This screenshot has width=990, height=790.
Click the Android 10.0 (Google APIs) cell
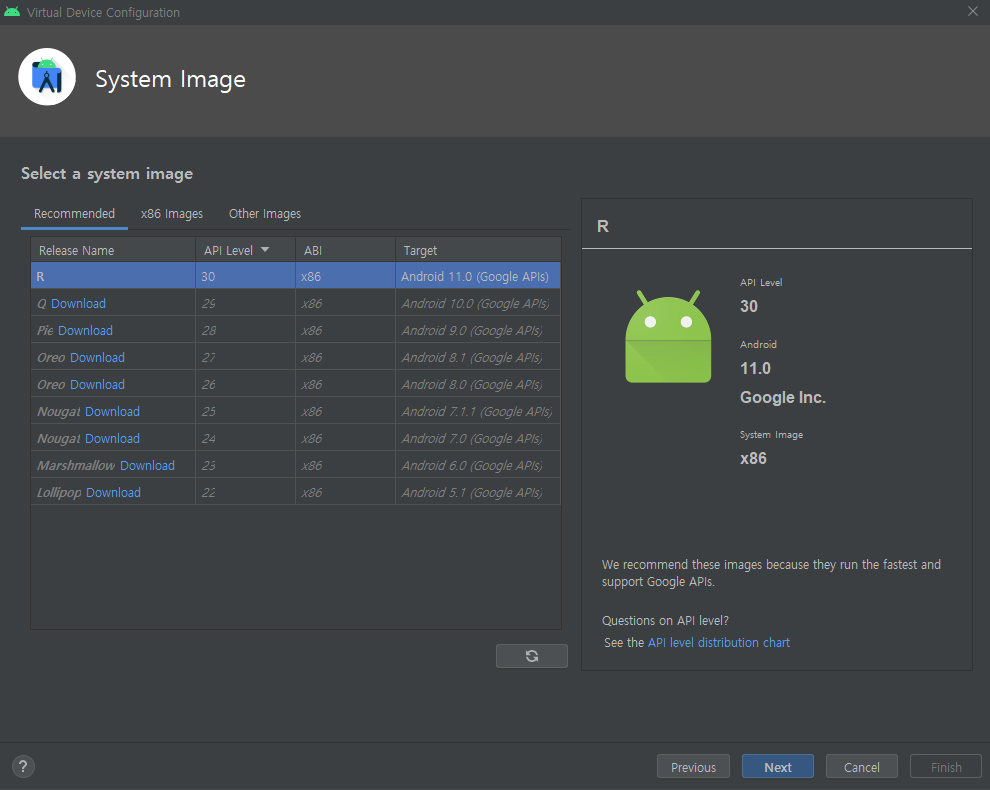pos(478,304)
